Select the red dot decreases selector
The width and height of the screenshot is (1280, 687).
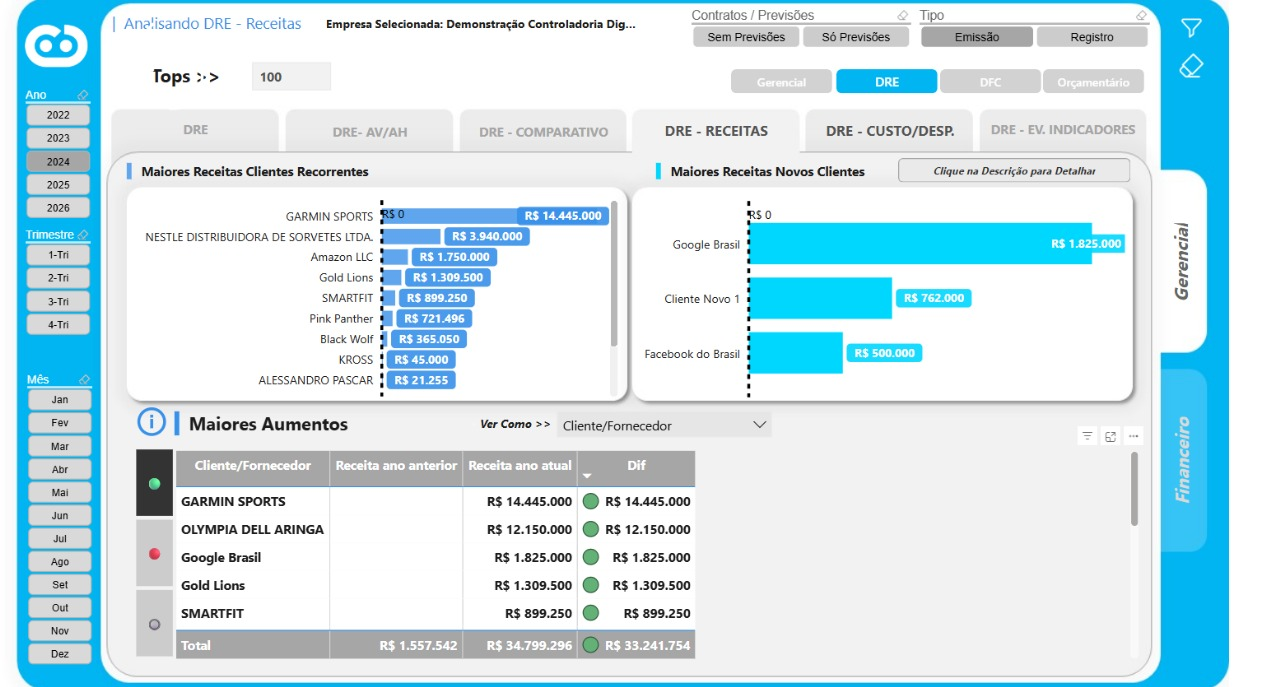pyautogui.click(x=154, y=553)
